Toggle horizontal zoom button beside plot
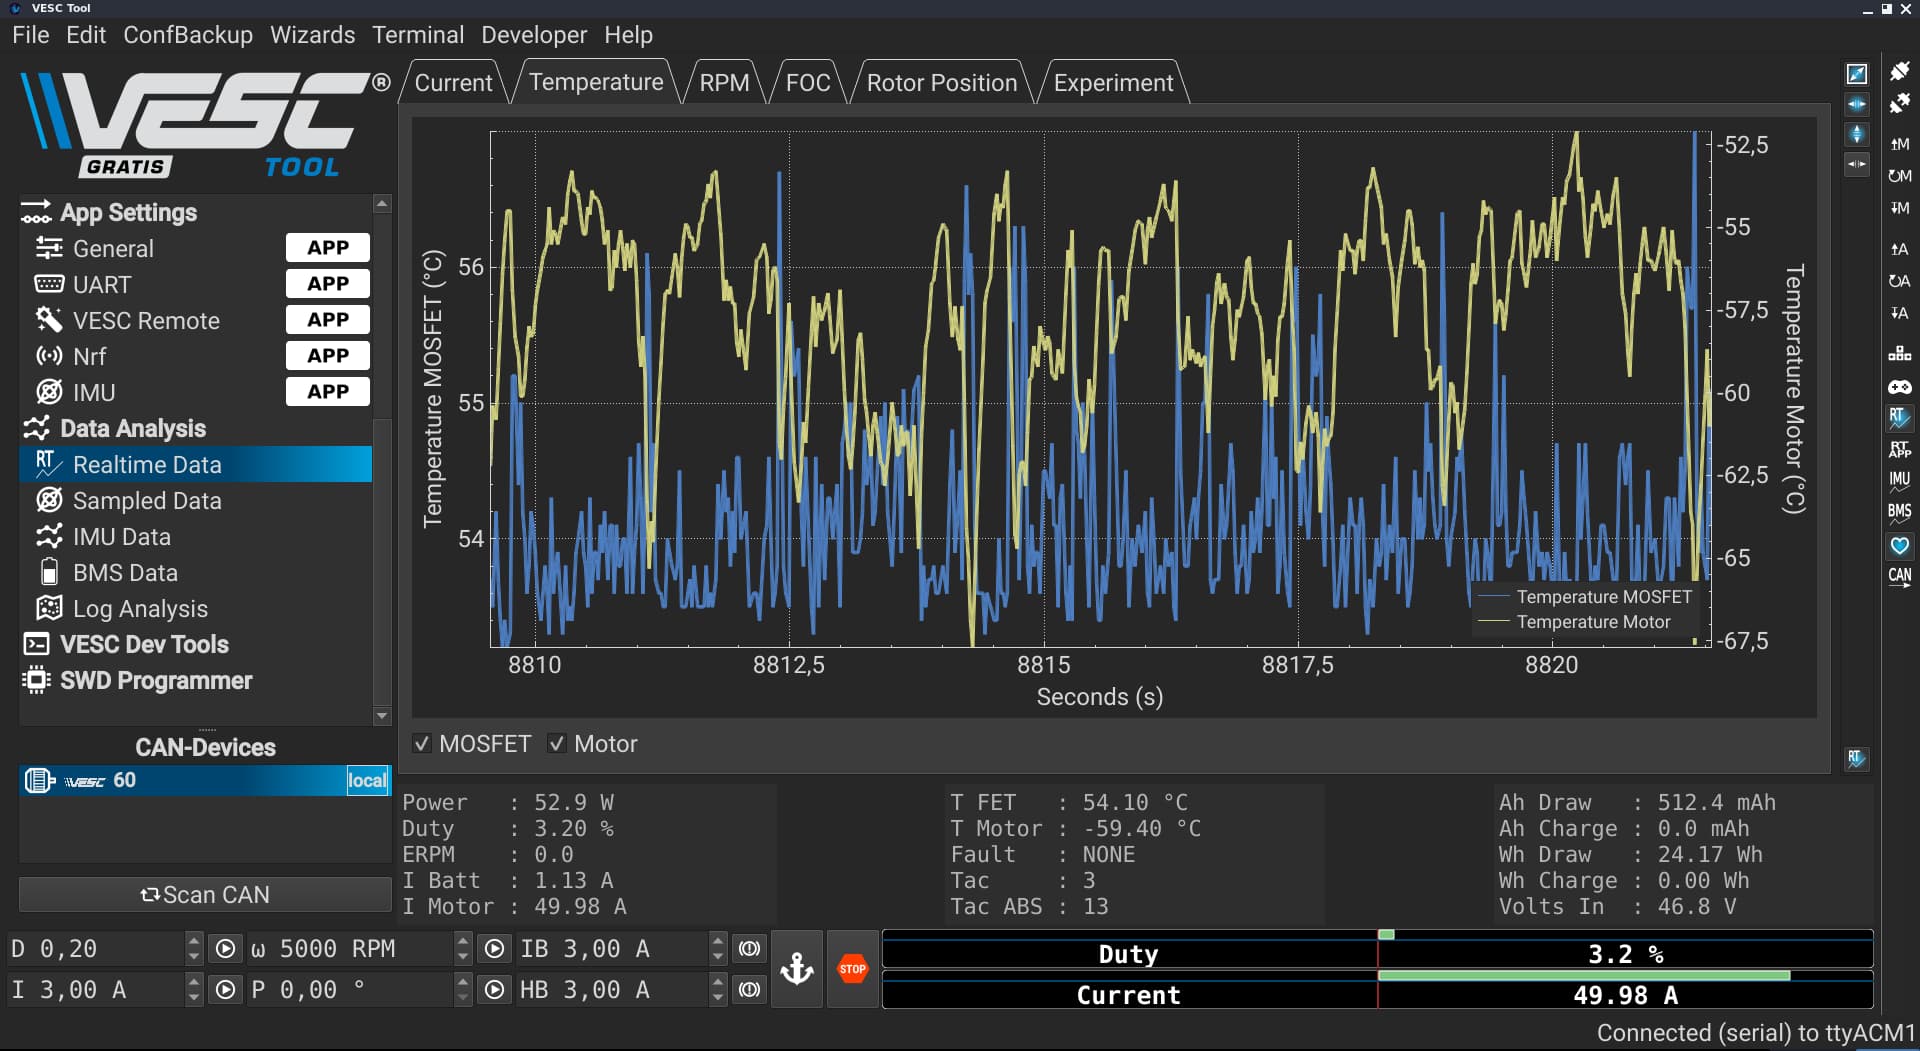This screenshot has height=1051, width=1920. point(1856,104)
